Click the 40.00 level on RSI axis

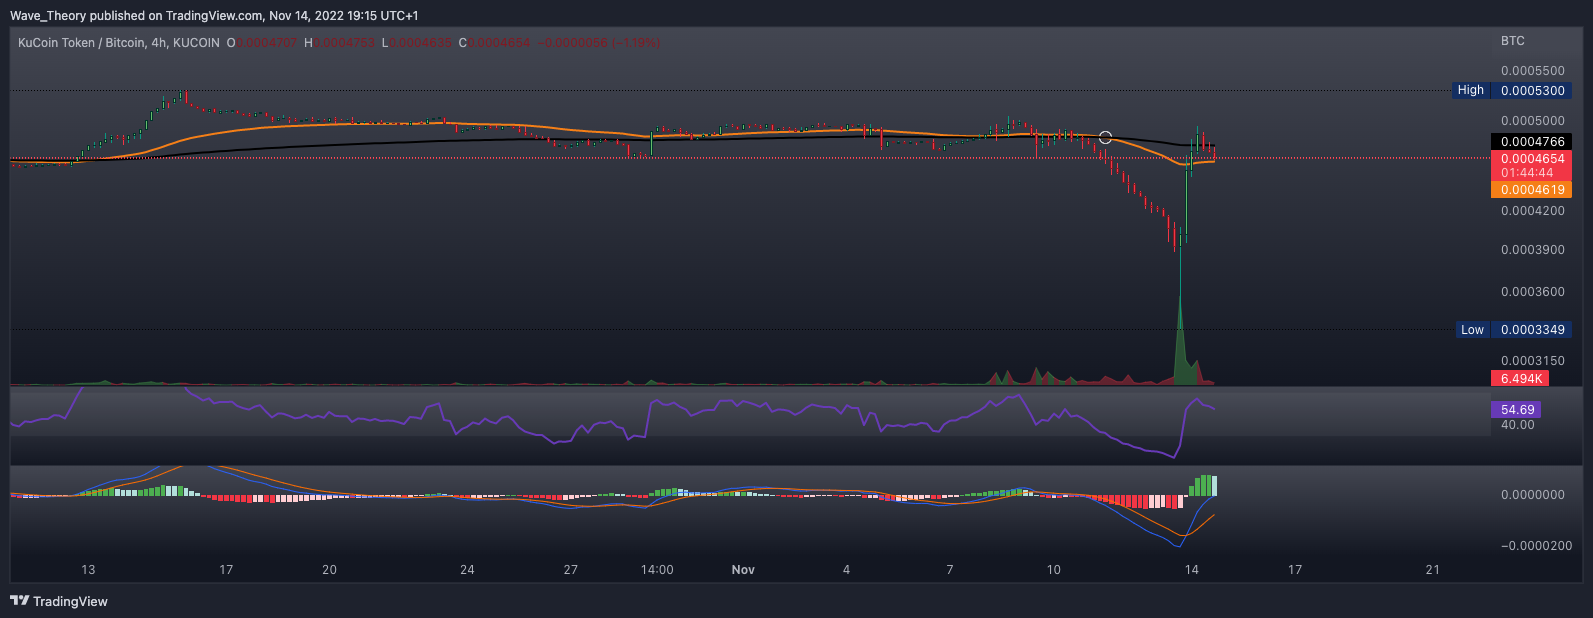point(1517,425)
